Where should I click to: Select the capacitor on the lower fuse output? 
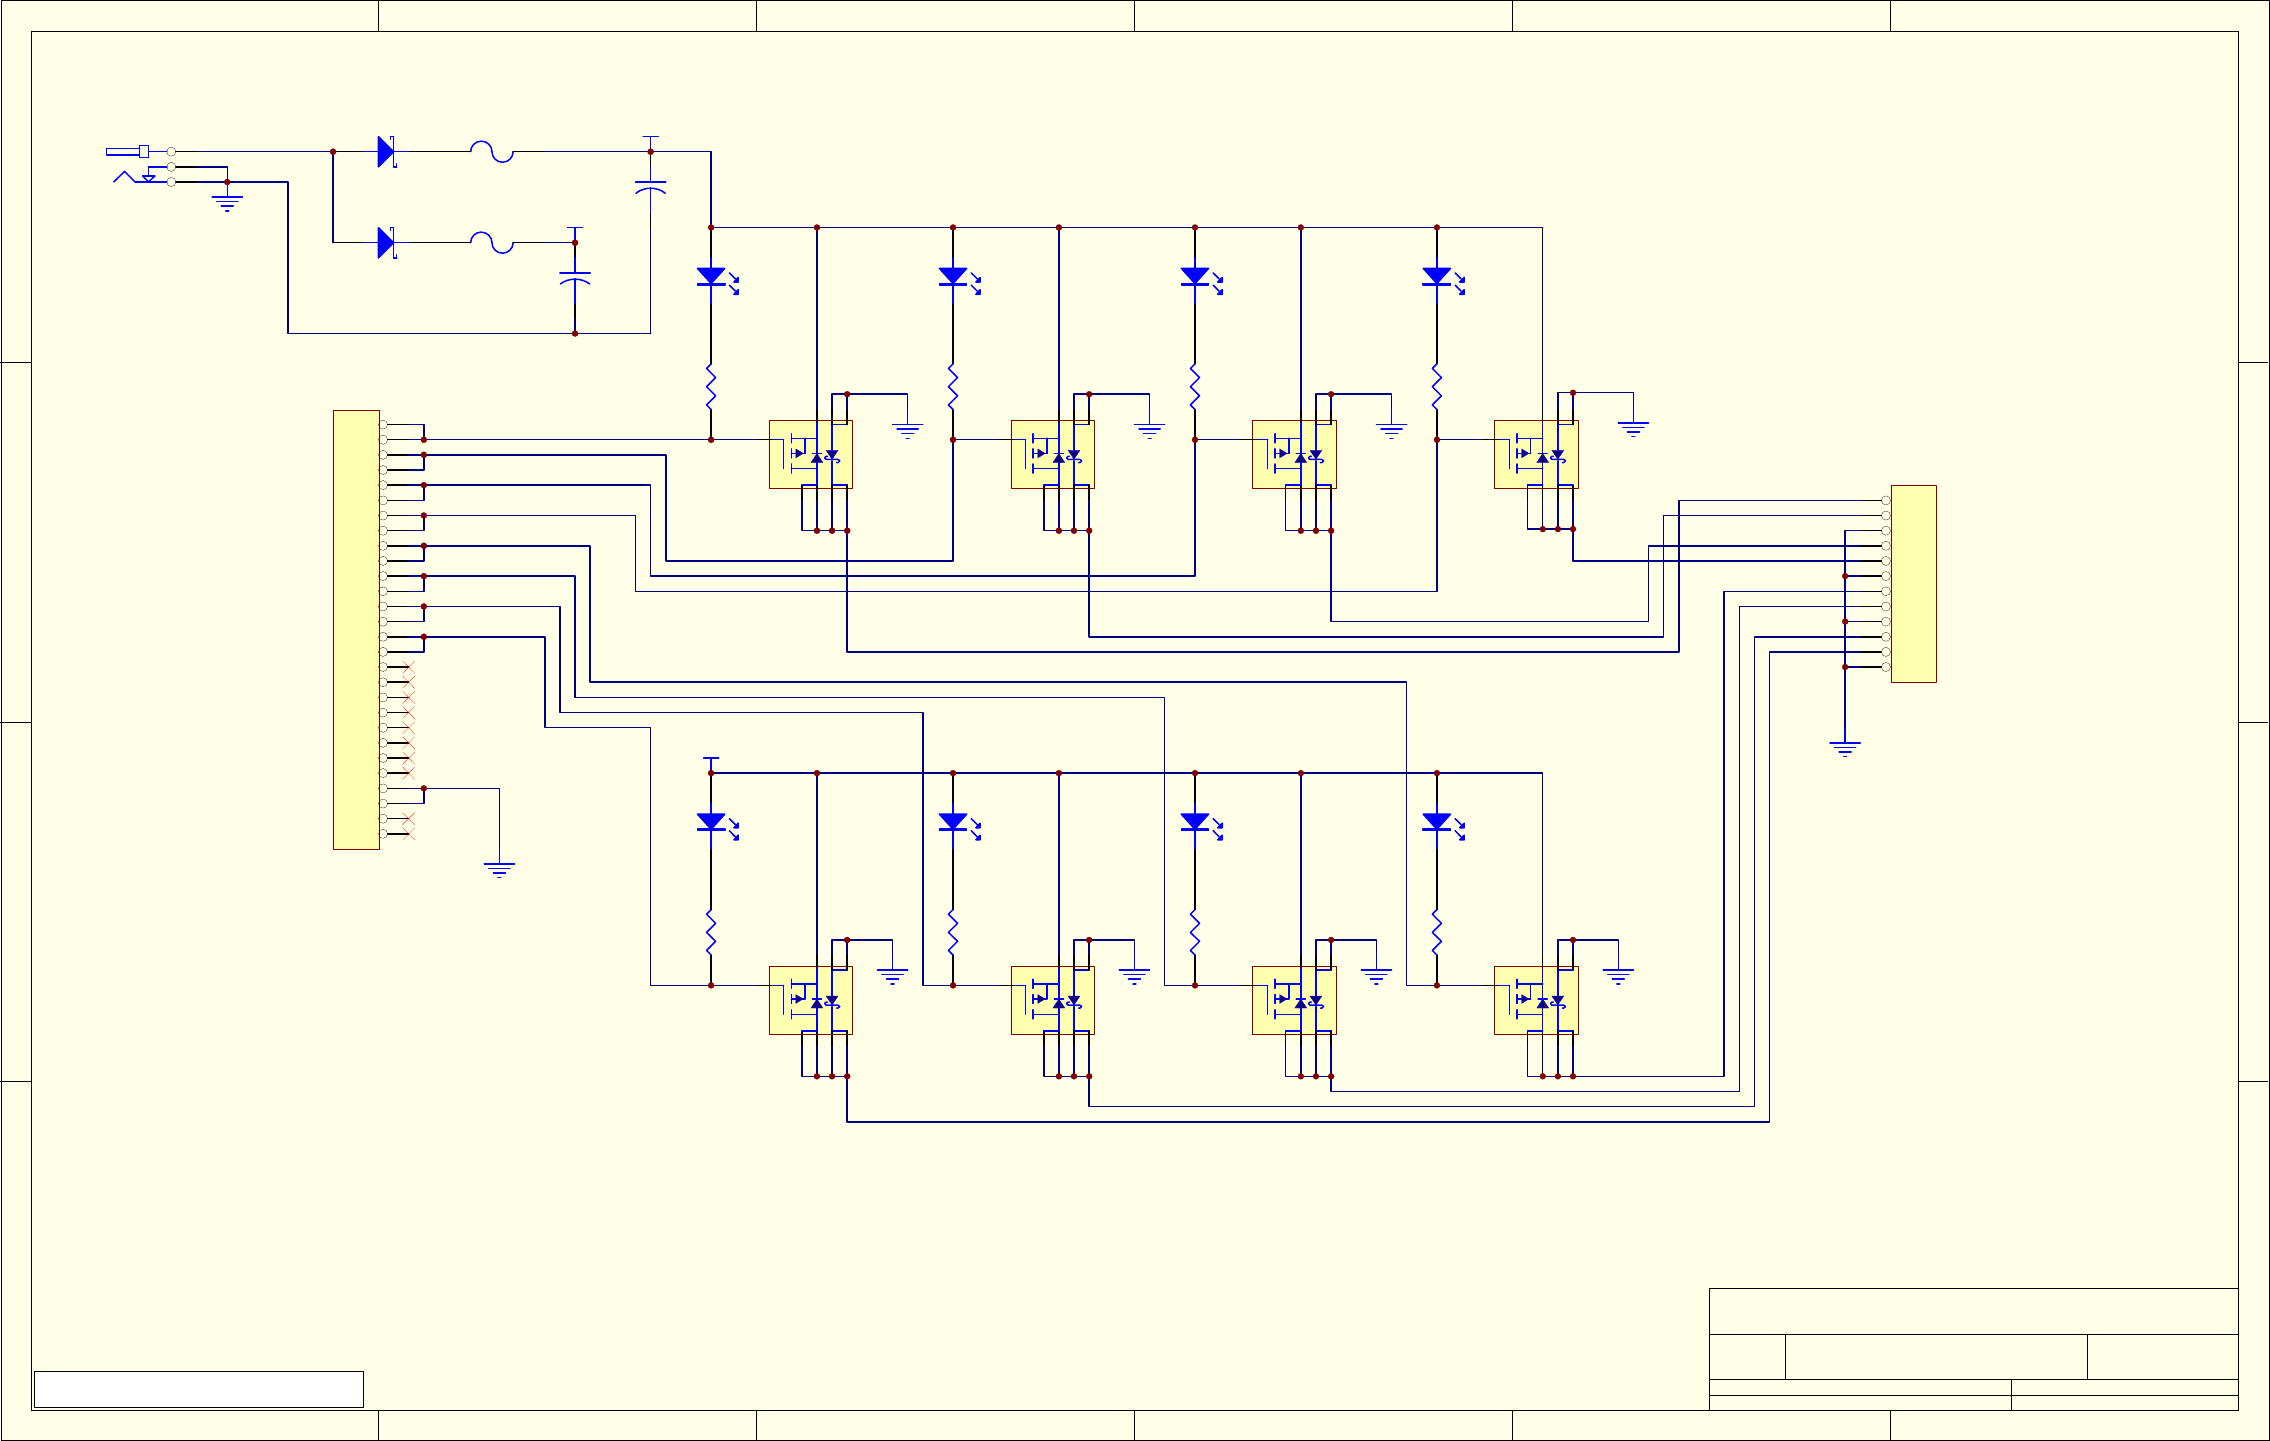pos(575,278)
